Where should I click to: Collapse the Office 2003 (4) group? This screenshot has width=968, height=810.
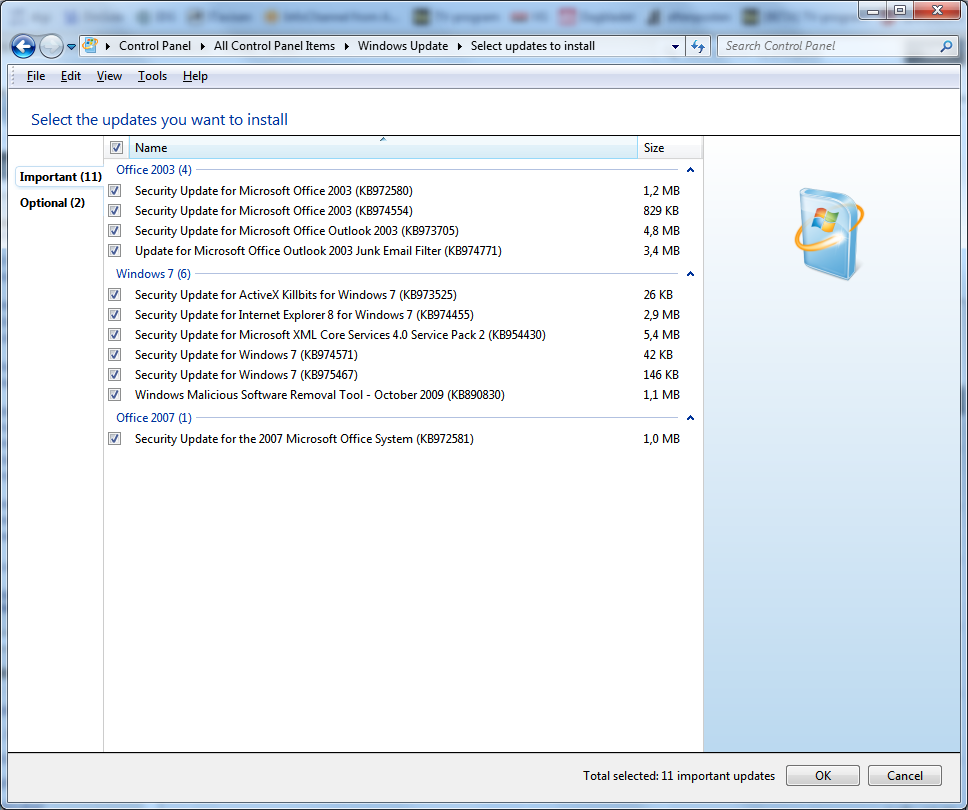tap(691, 170)
